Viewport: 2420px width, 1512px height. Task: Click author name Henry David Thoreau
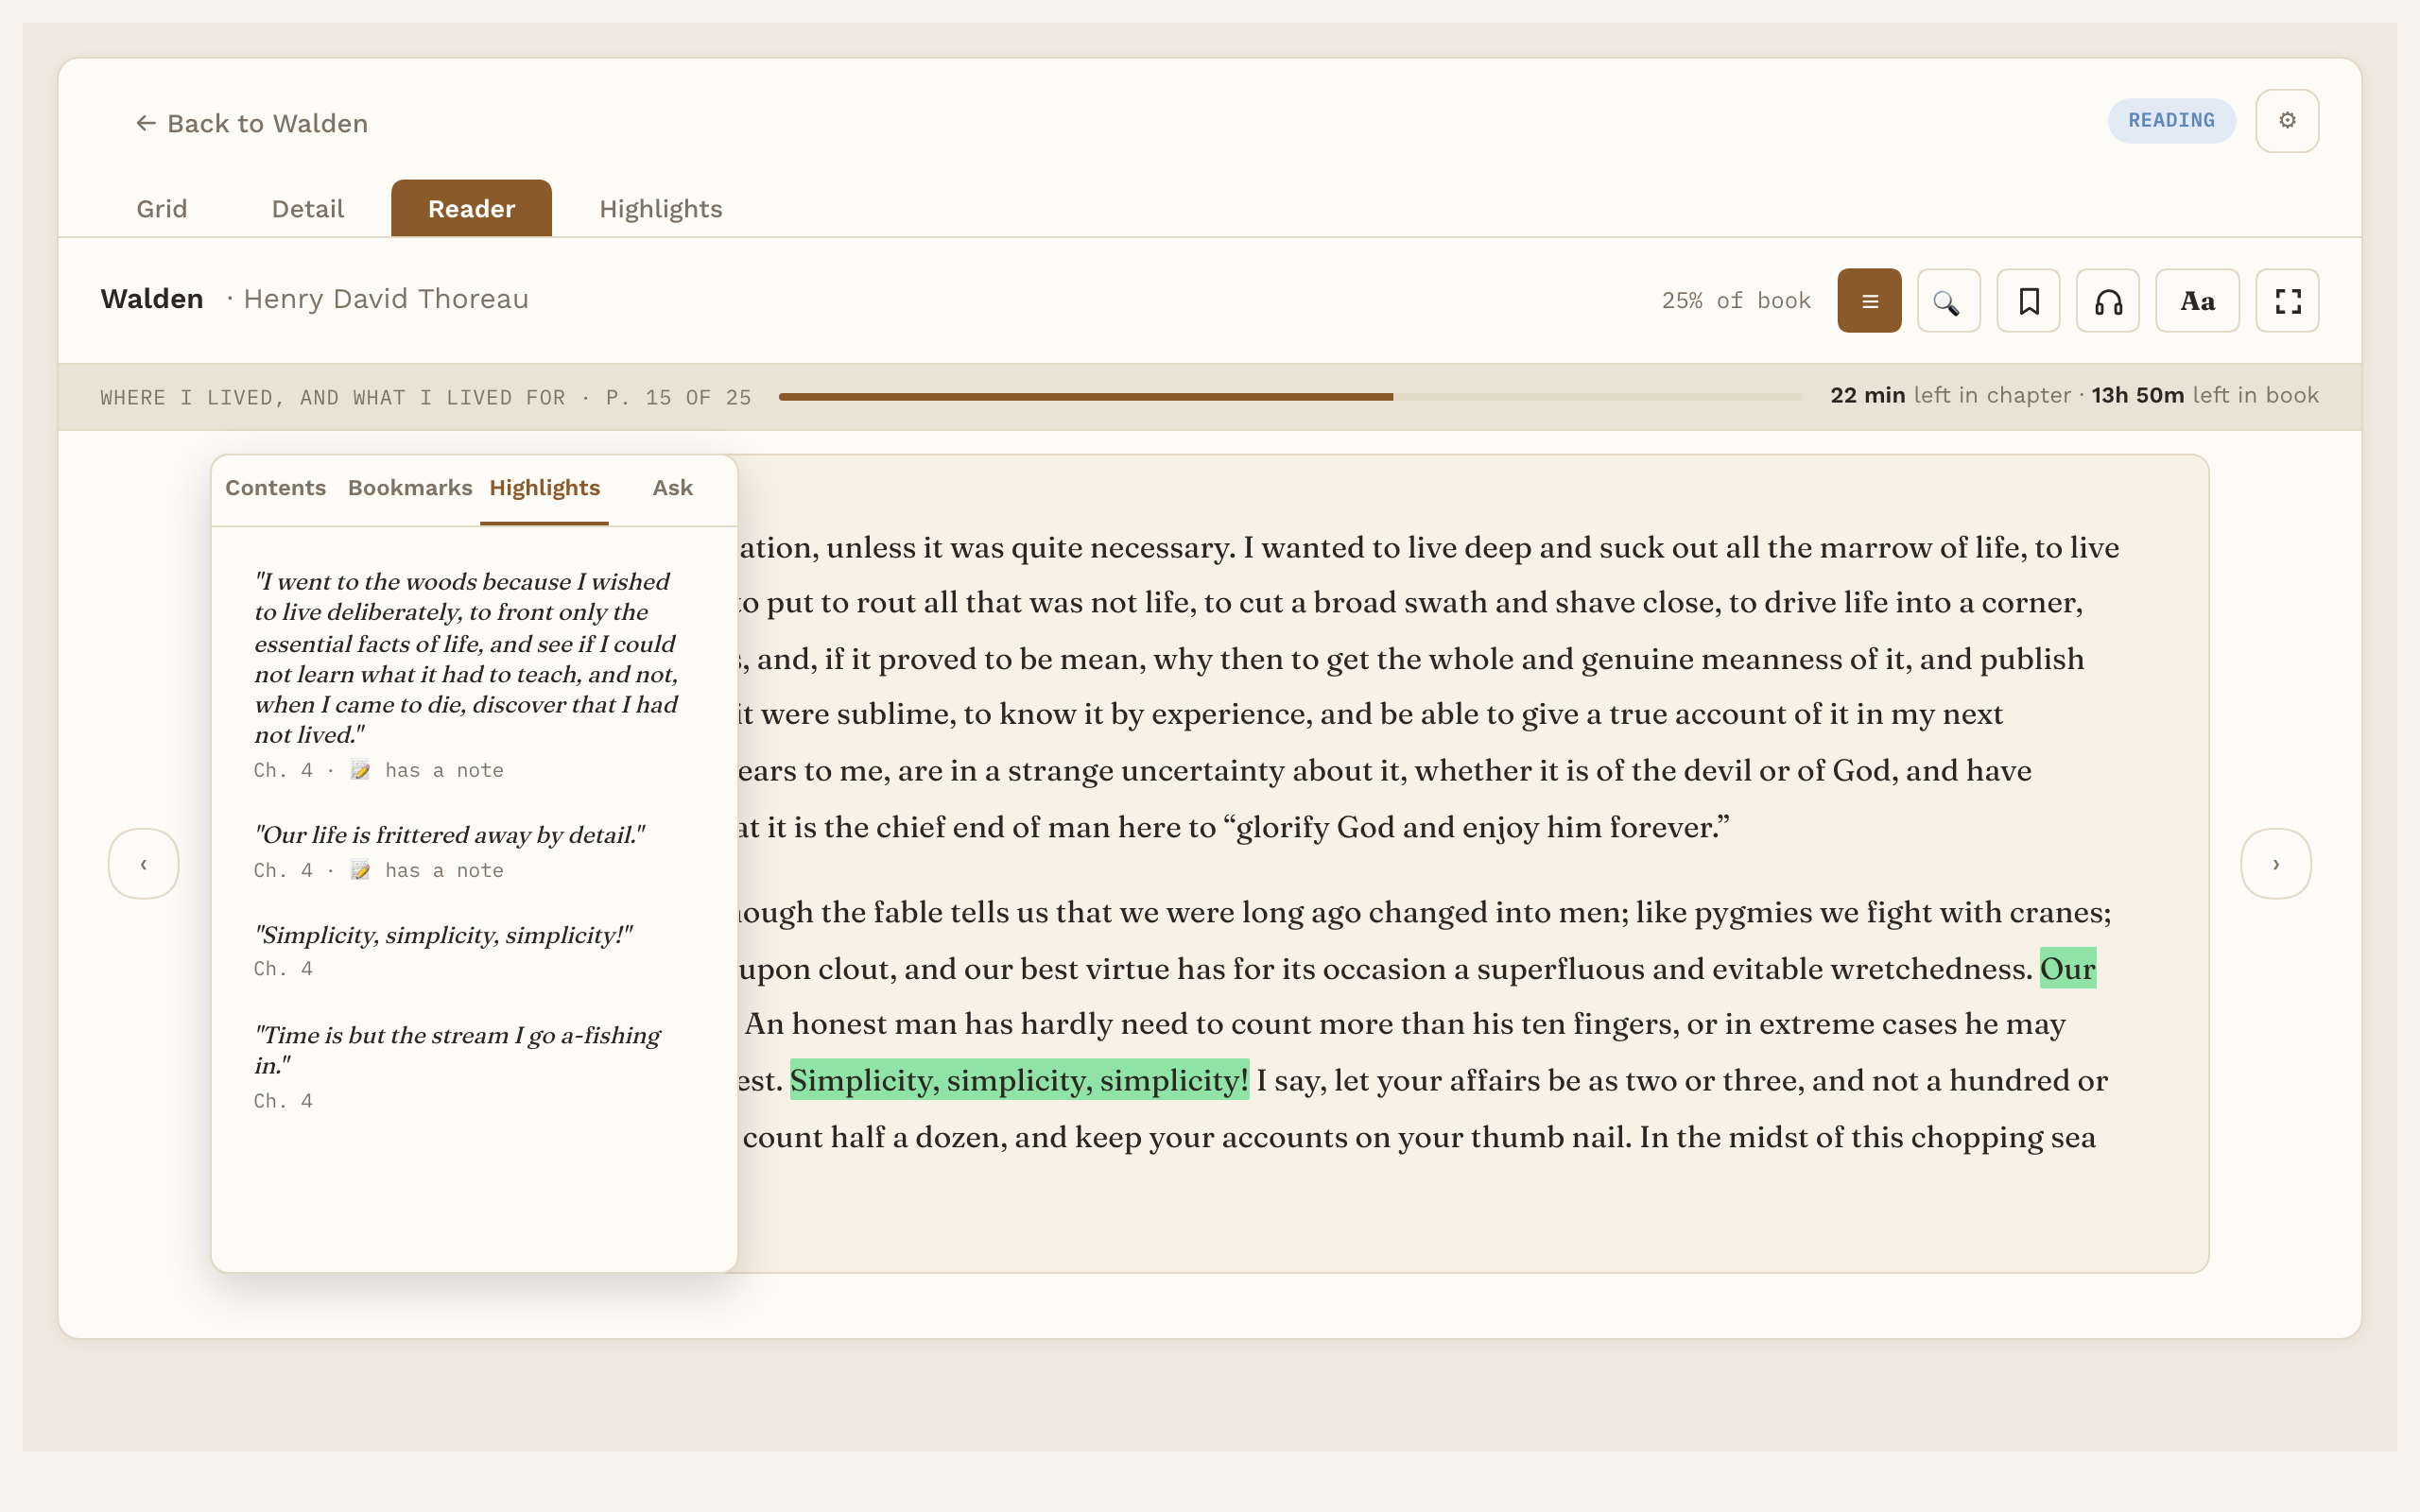point(386,299)
